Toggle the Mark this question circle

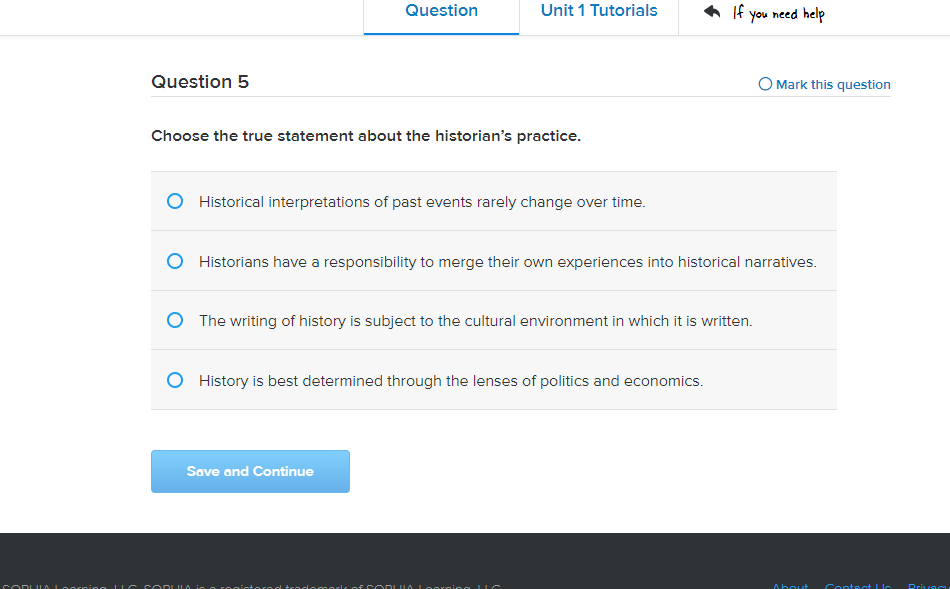pos(765,84)
